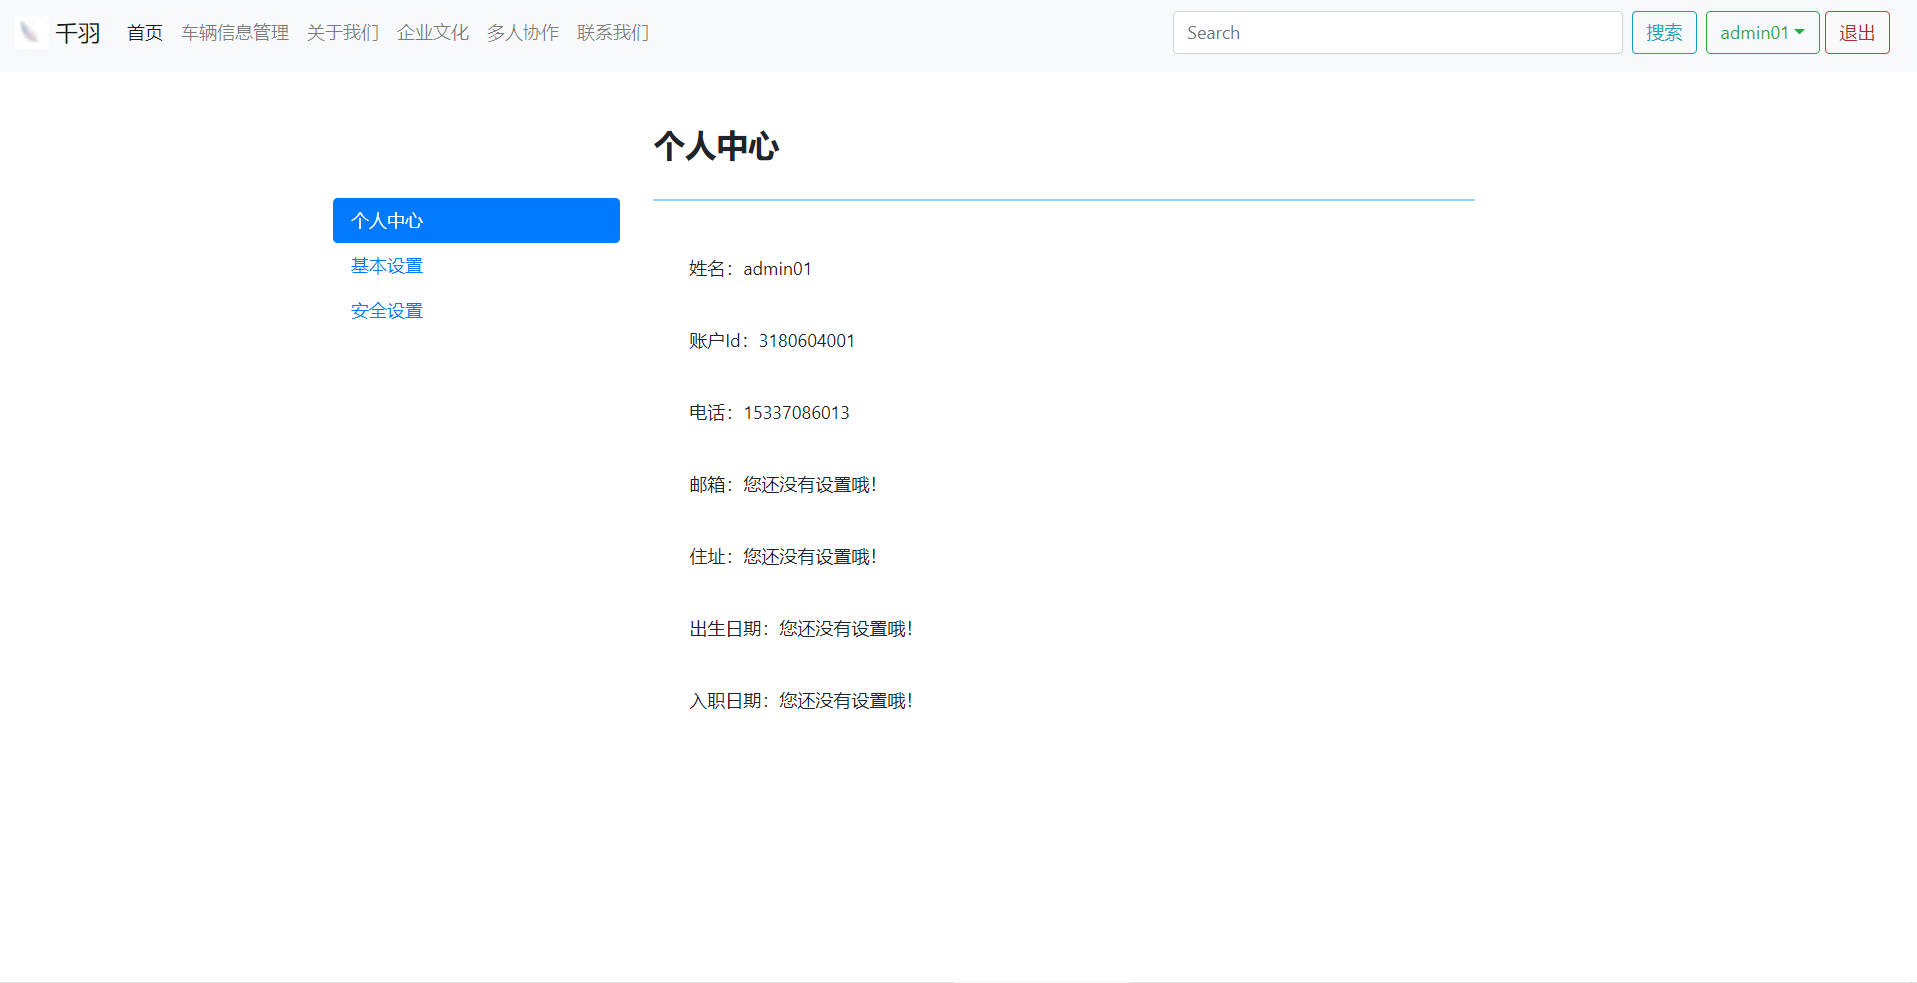1917x983 pixels.
Task: Go to 首页 in the navbar
Action: (145, 33)
